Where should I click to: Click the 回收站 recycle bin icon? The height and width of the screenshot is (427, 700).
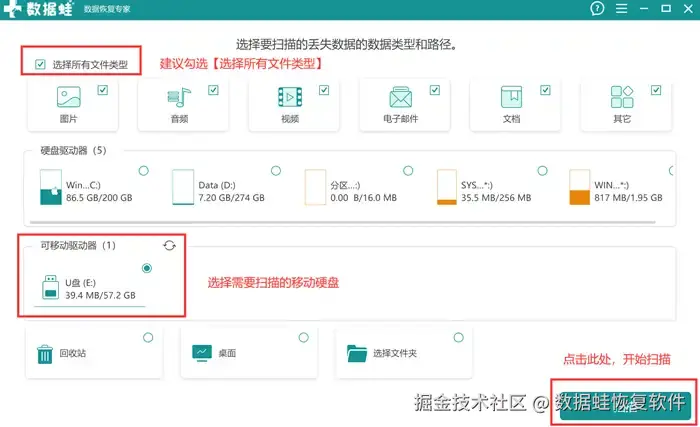pyautogui.click(x=45, y=354)
